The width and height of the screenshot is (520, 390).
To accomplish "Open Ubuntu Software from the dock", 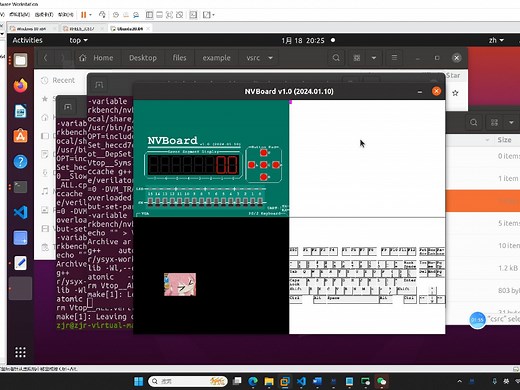I will (20, 136).
